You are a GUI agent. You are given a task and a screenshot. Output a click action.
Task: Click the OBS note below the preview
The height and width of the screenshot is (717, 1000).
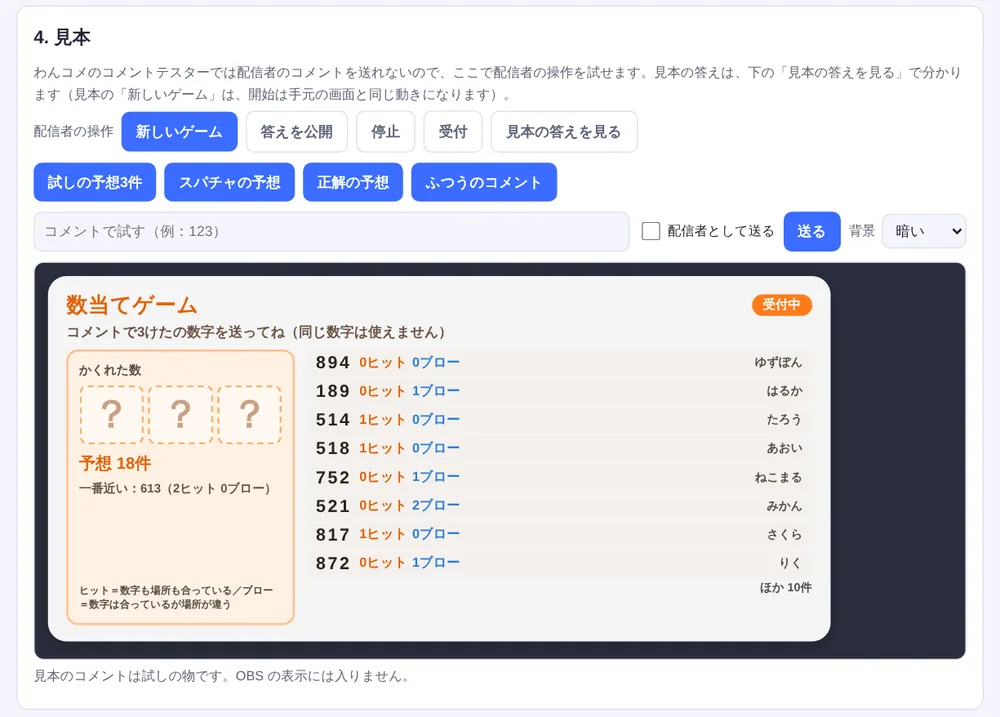click(x=221, y=676)
